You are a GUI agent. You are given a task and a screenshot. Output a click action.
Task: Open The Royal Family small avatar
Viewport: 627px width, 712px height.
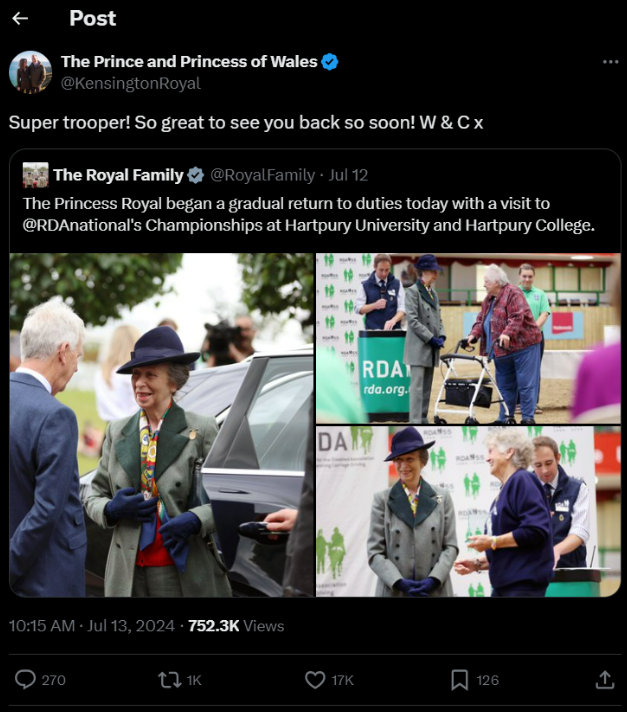pyautogui.click(x=35, y=175)
